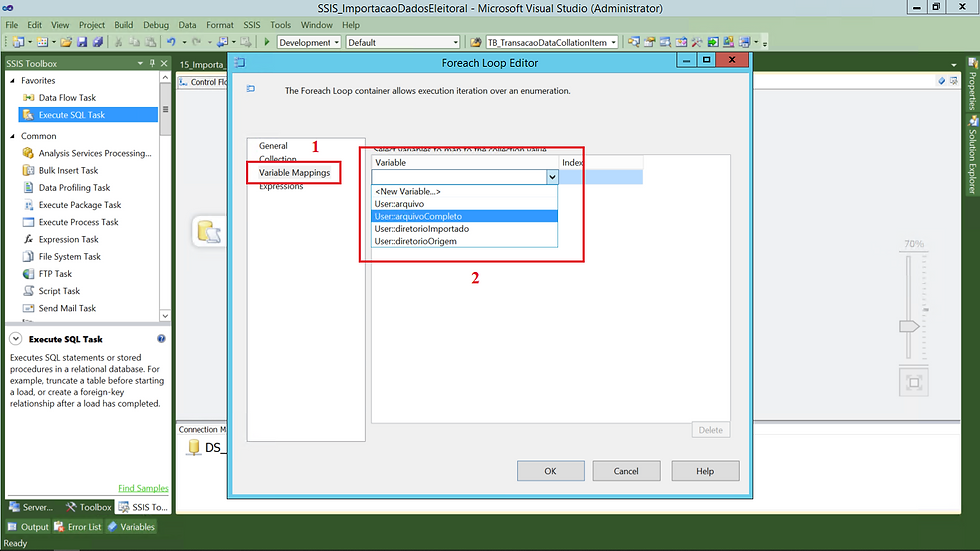Choose User::arquivo from the variable list
Screen dimensions: 980x551
[464, 204]
